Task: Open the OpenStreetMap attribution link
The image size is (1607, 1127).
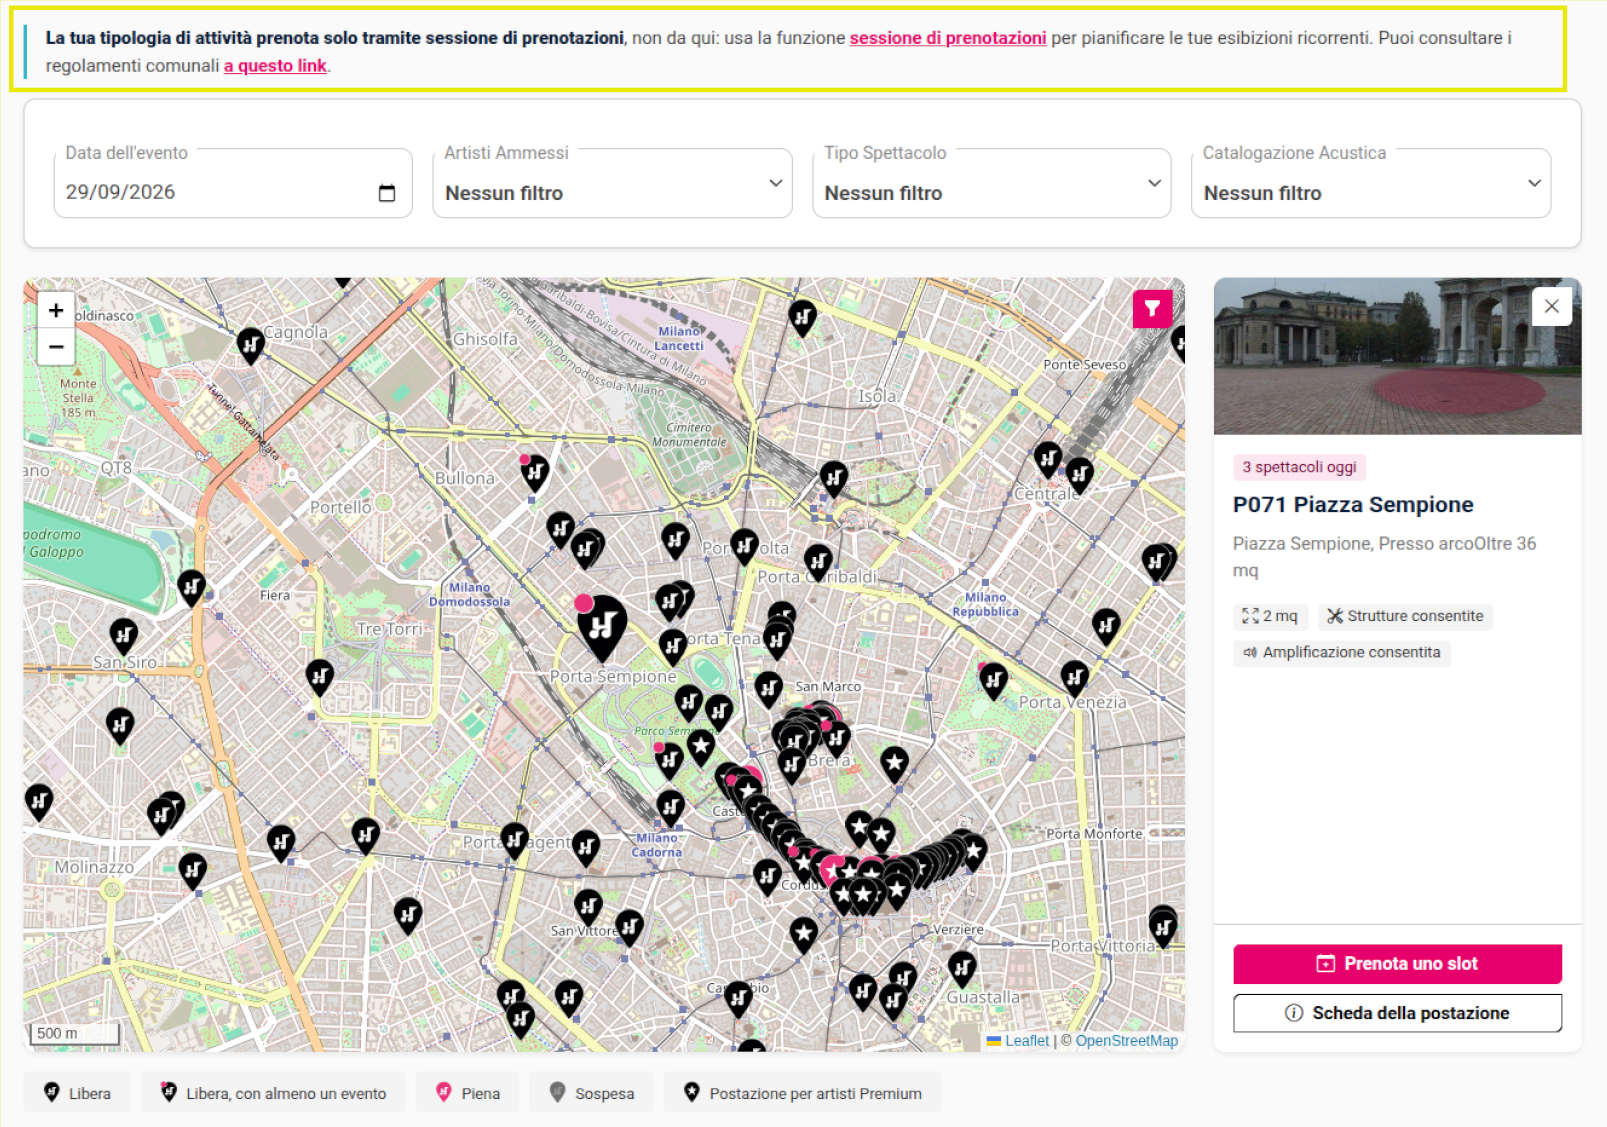Action: click(x=1127, y=1041)
